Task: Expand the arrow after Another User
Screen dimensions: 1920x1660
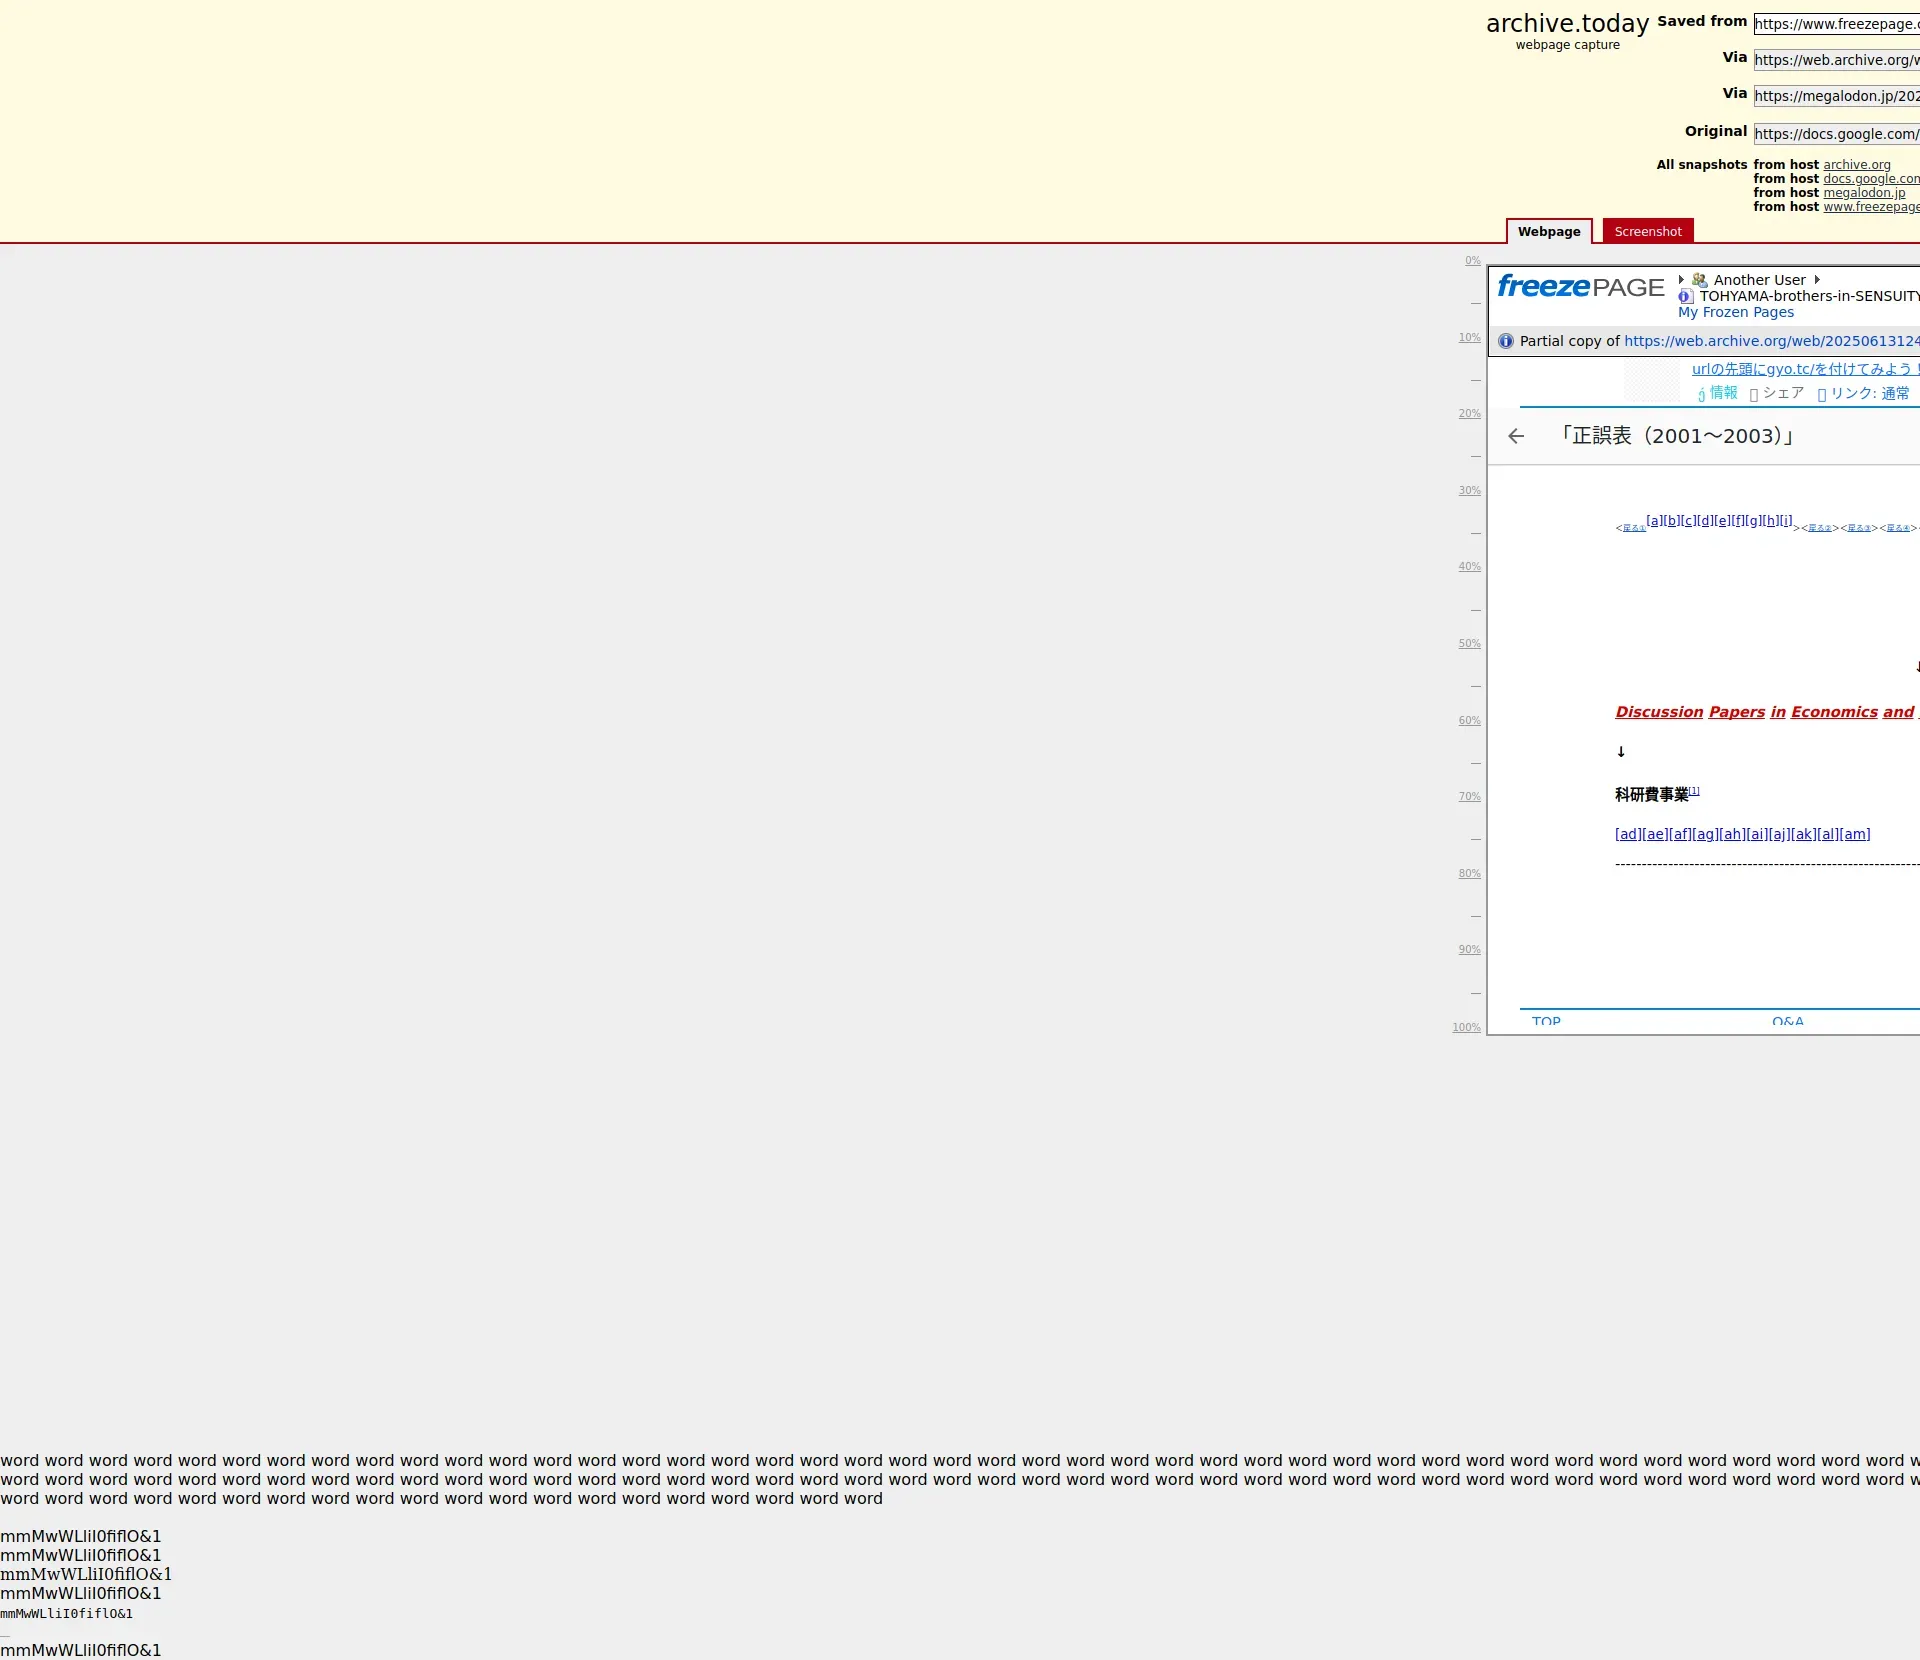Action: (x=1817, y=280)
